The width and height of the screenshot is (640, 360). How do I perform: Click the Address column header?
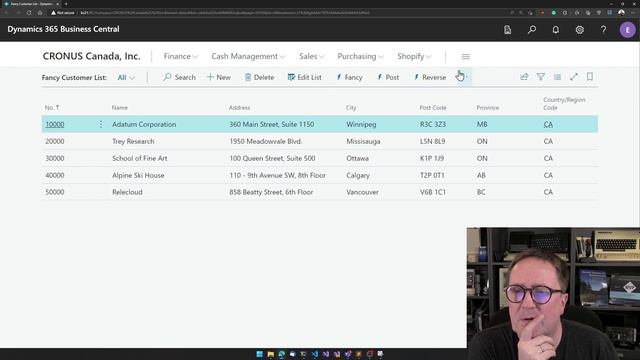[x=239, y=107]
